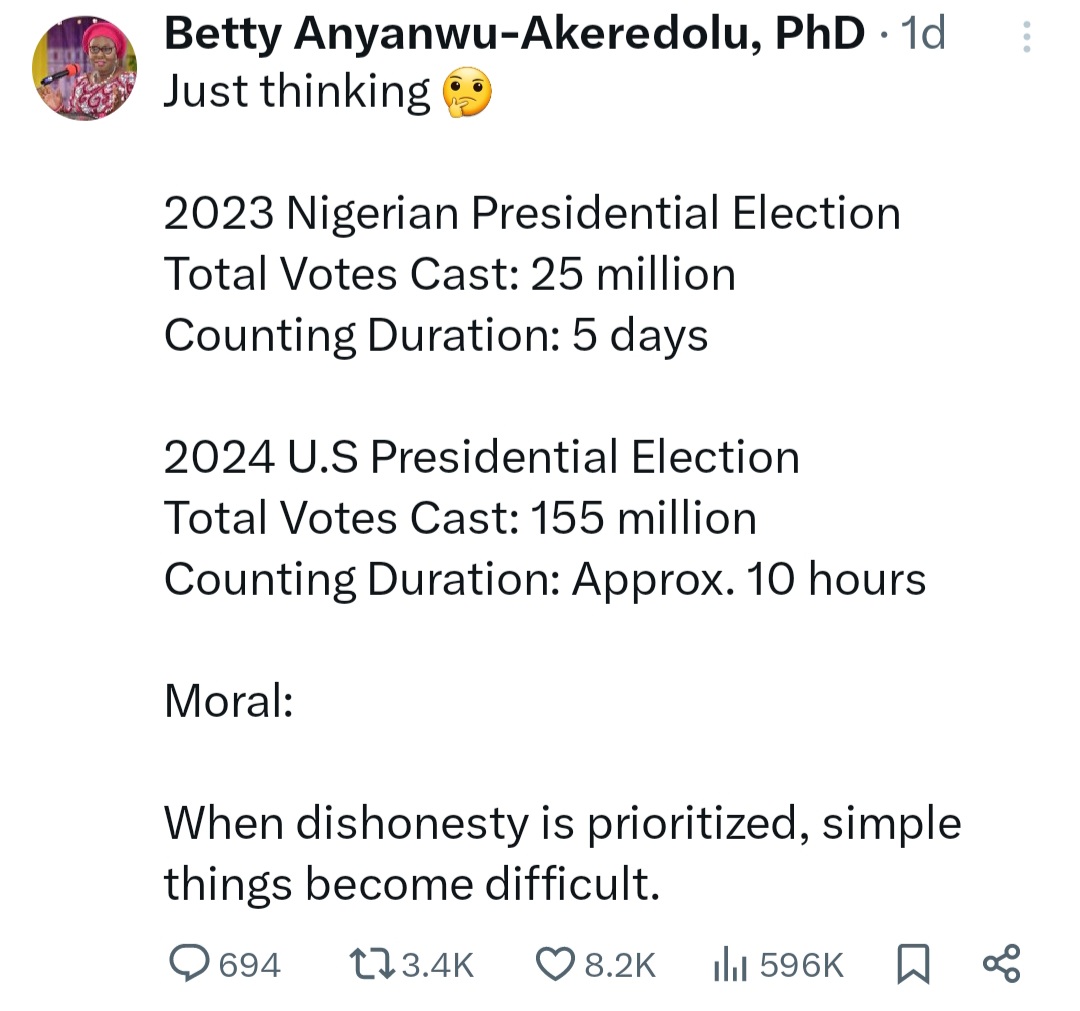1080x1011 pixels.
Task: Click the 596K views count
Action: coord(802,965)
